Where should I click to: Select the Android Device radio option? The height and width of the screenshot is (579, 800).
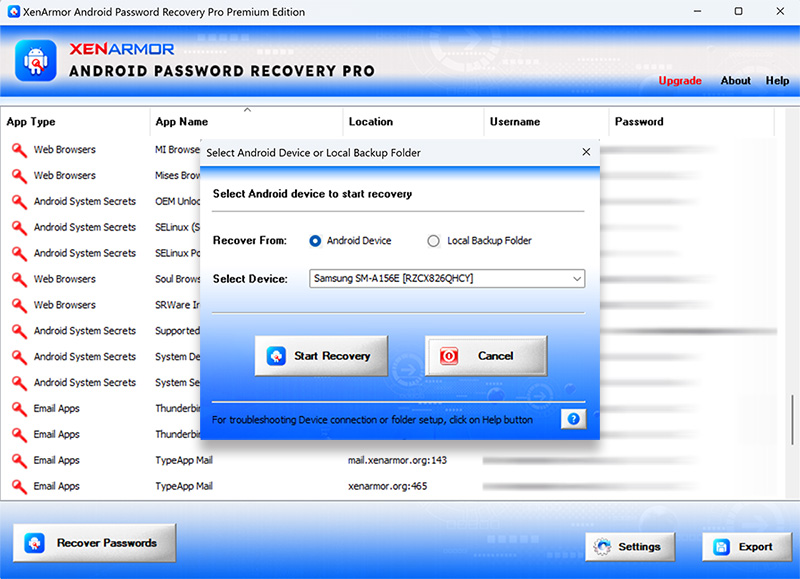click(x=315, y=241)
